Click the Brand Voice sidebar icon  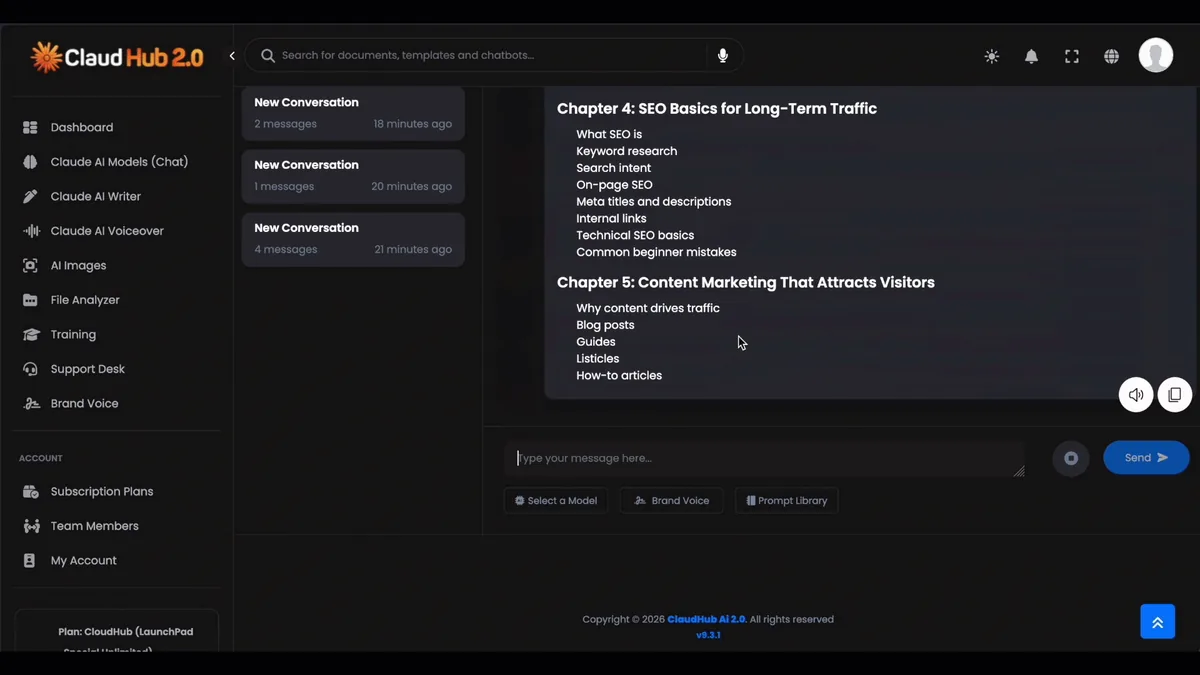point(30,404)
